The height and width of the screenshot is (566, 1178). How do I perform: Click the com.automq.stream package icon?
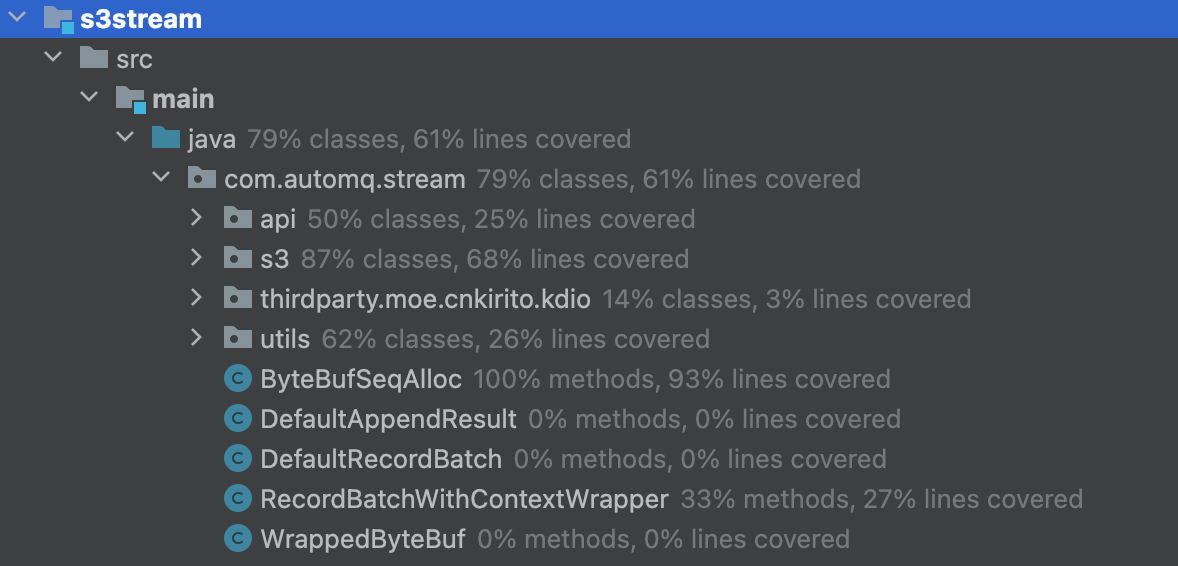click(x=202, y=178)
